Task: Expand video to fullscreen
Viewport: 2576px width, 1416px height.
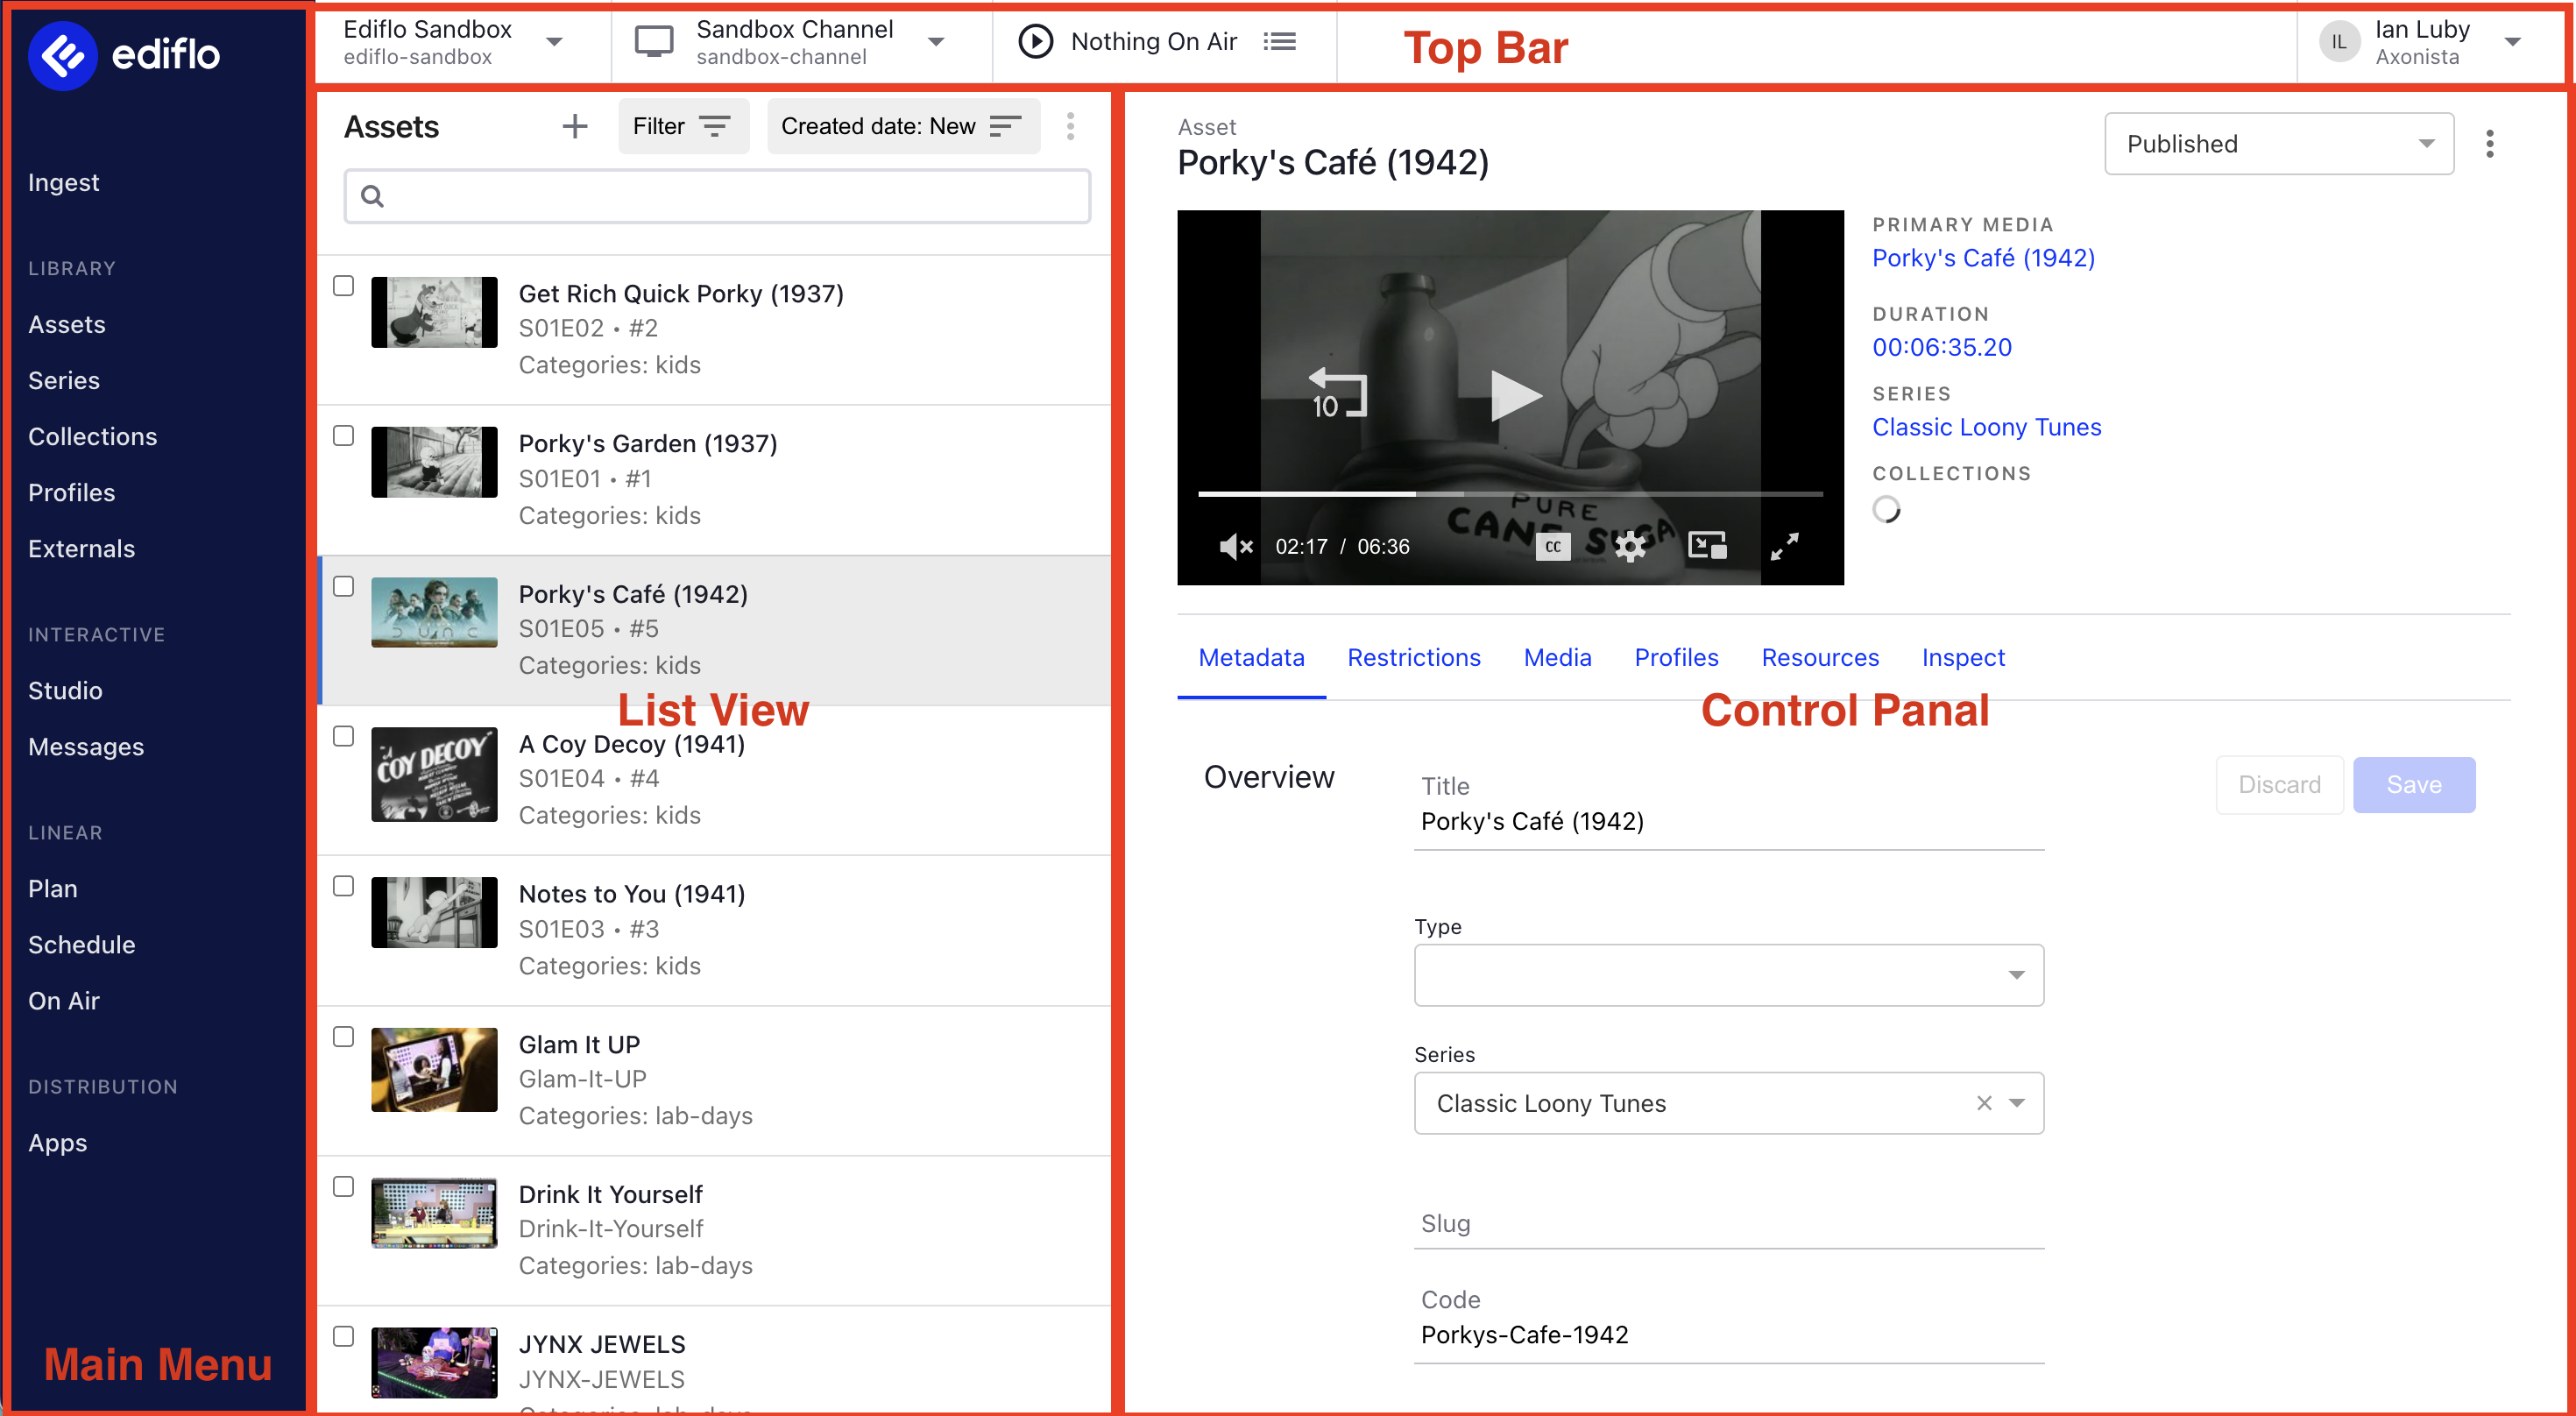Action: [1784, 546]
